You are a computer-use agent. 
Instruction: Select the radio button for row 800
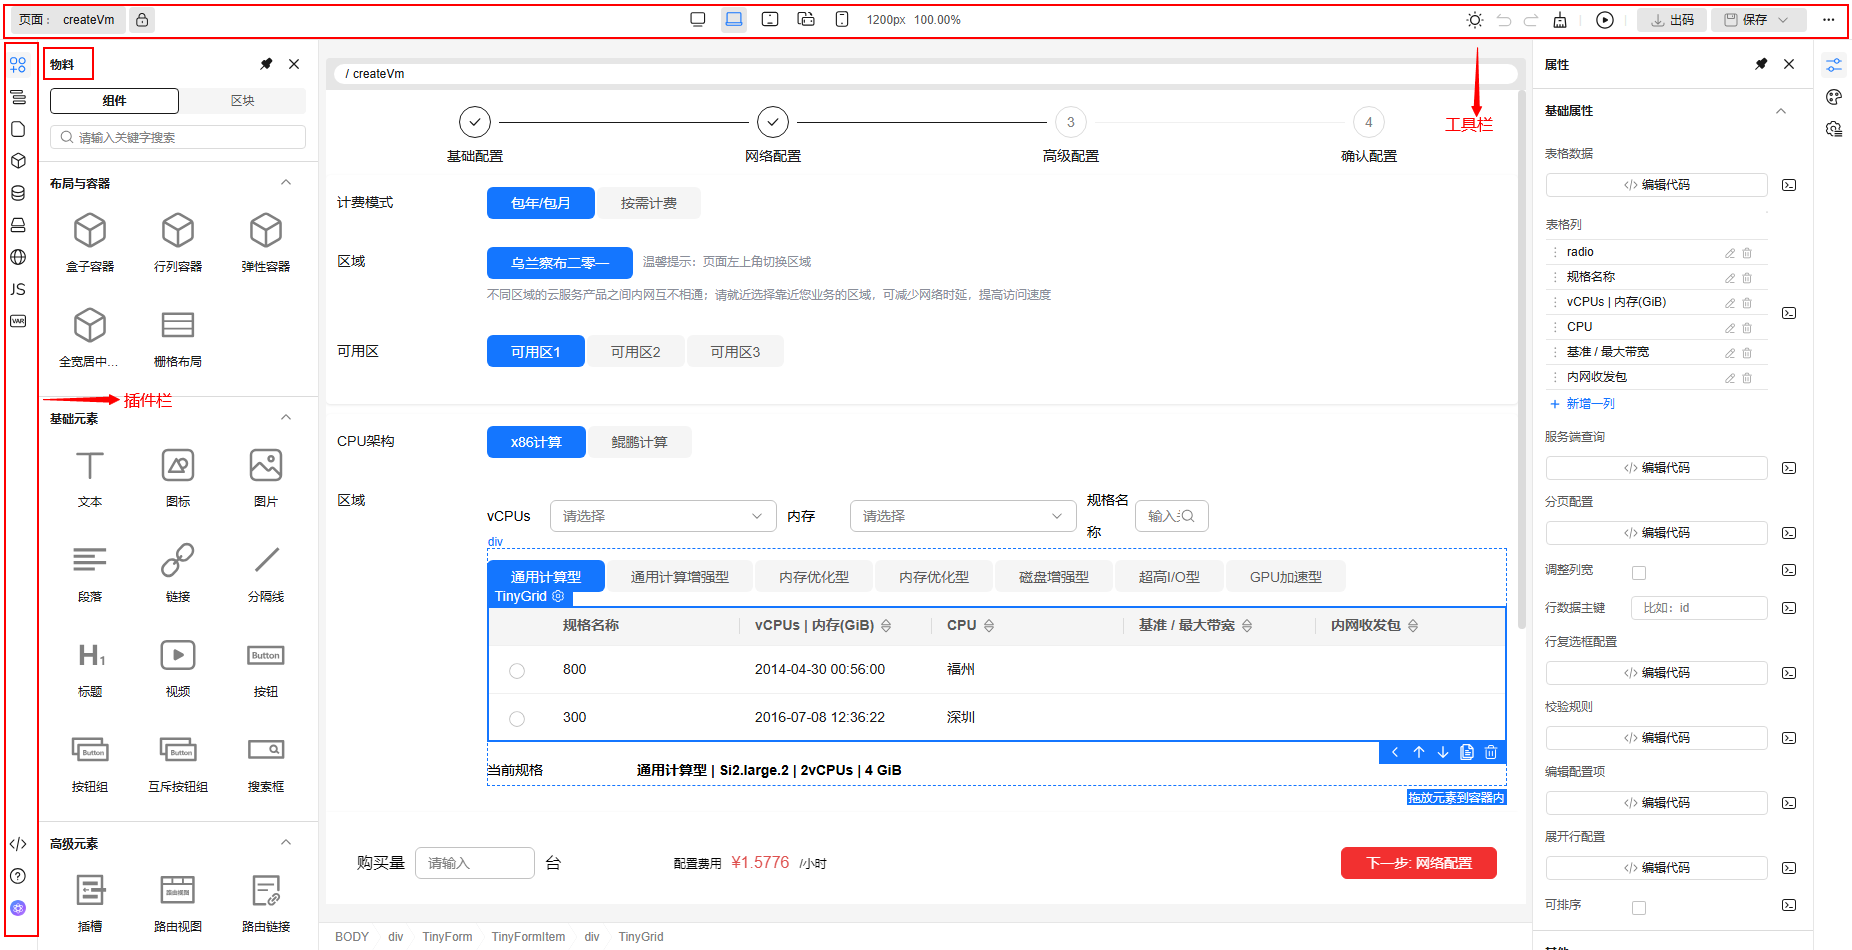coord(517,671)
